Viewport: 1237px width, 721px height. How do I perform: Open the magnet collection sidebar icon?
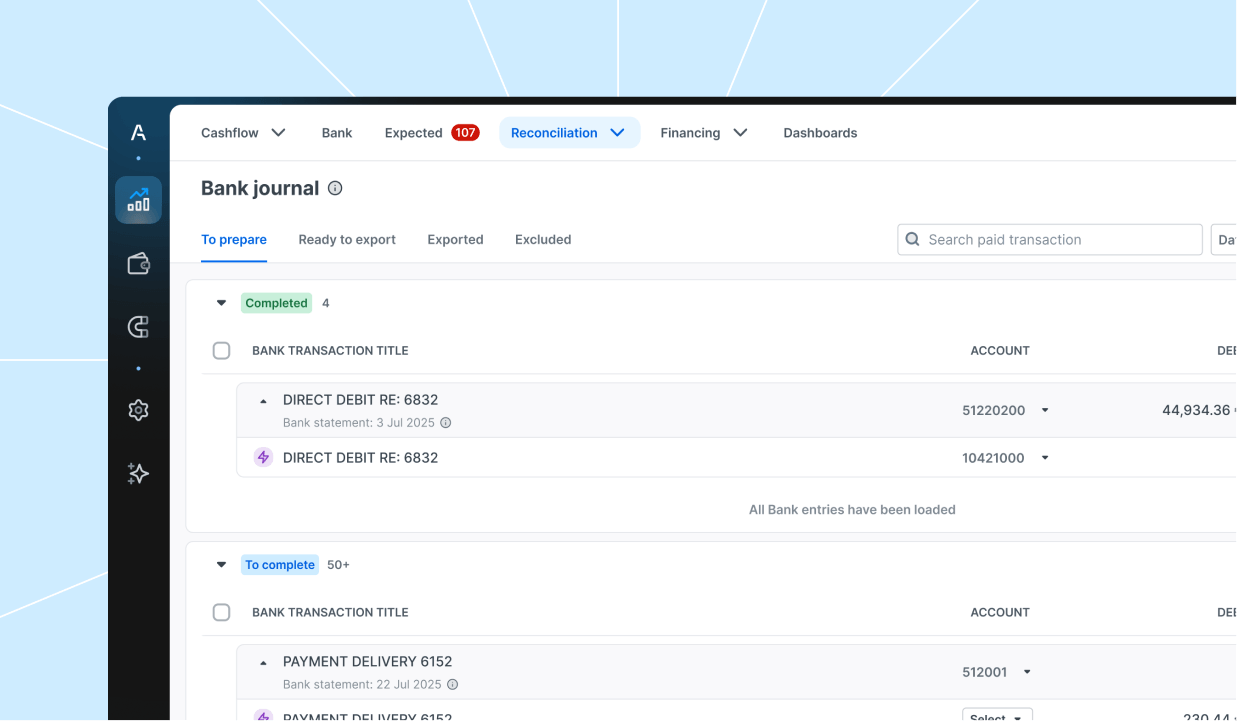point(138,327)
